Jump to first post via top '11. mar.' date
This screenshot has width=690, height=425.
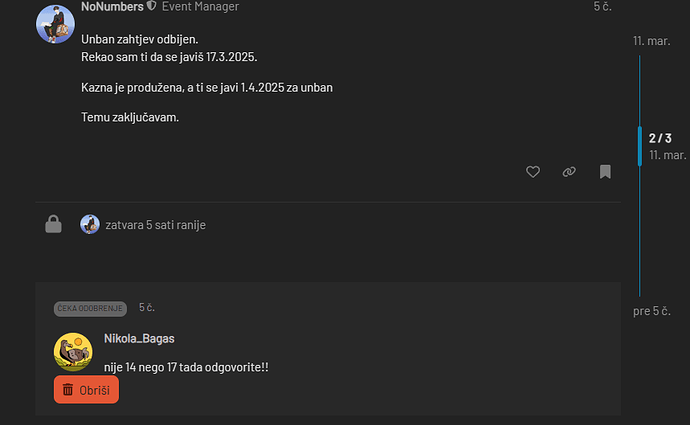pos(652,41)
